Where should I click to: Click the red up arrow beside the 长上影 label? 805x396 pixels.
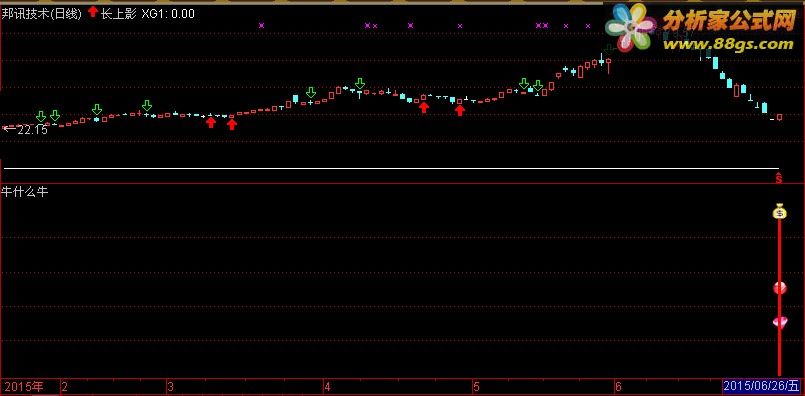click(92, 12)
